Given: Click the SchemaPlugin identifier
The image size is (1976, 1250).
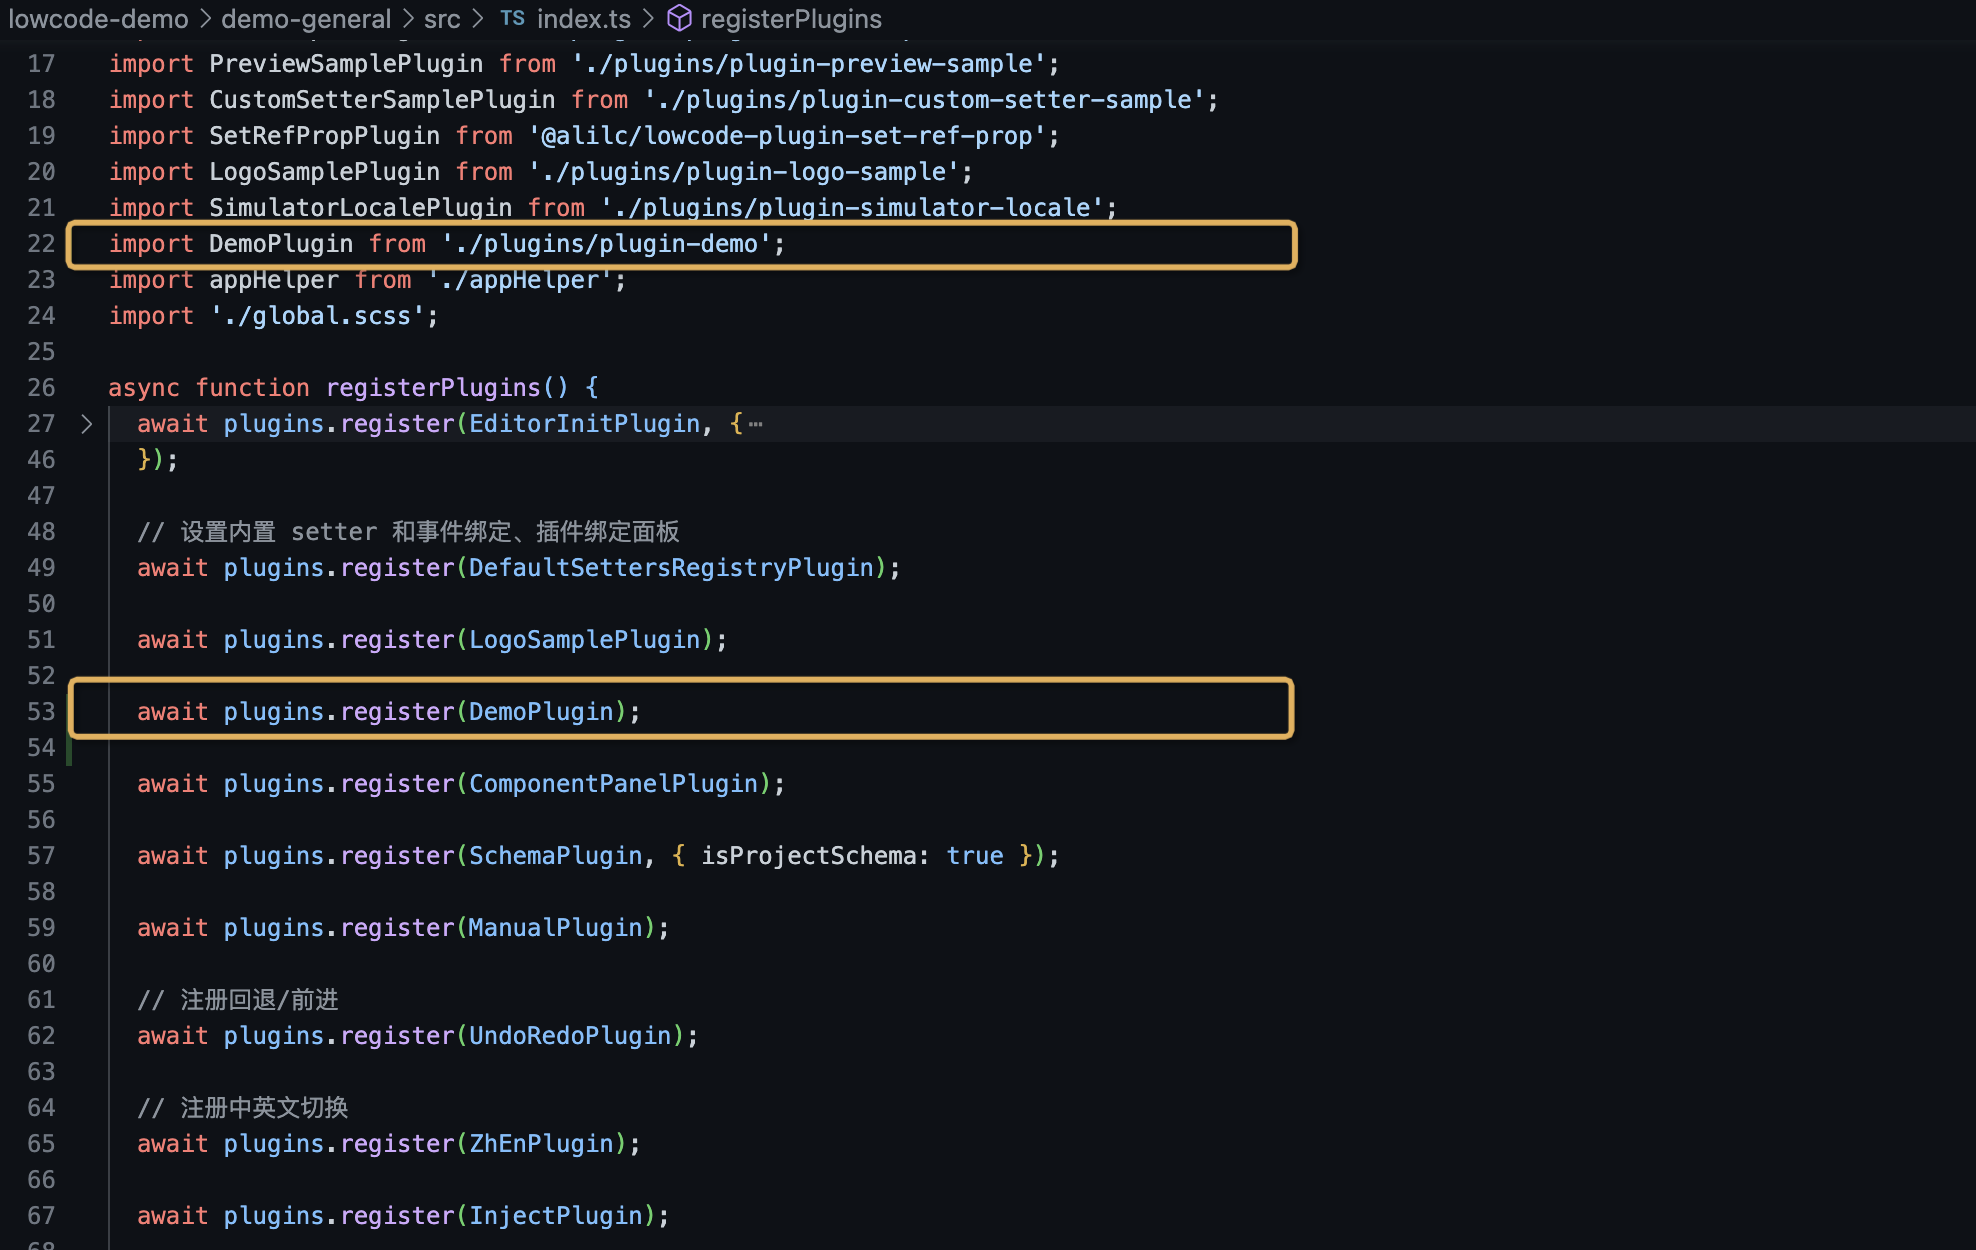Looking at the screenshot, I should click(x=555, y=856).
